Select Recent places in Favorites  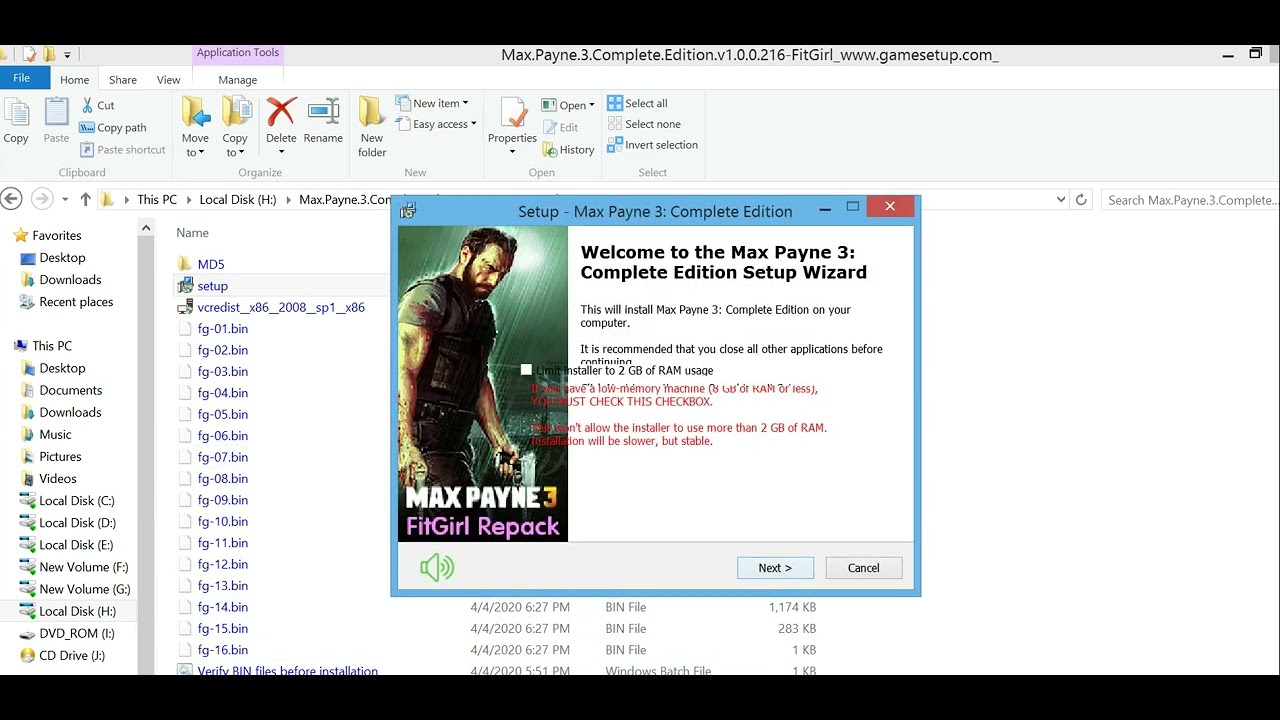pyautogui.click(x=76, y=302)
